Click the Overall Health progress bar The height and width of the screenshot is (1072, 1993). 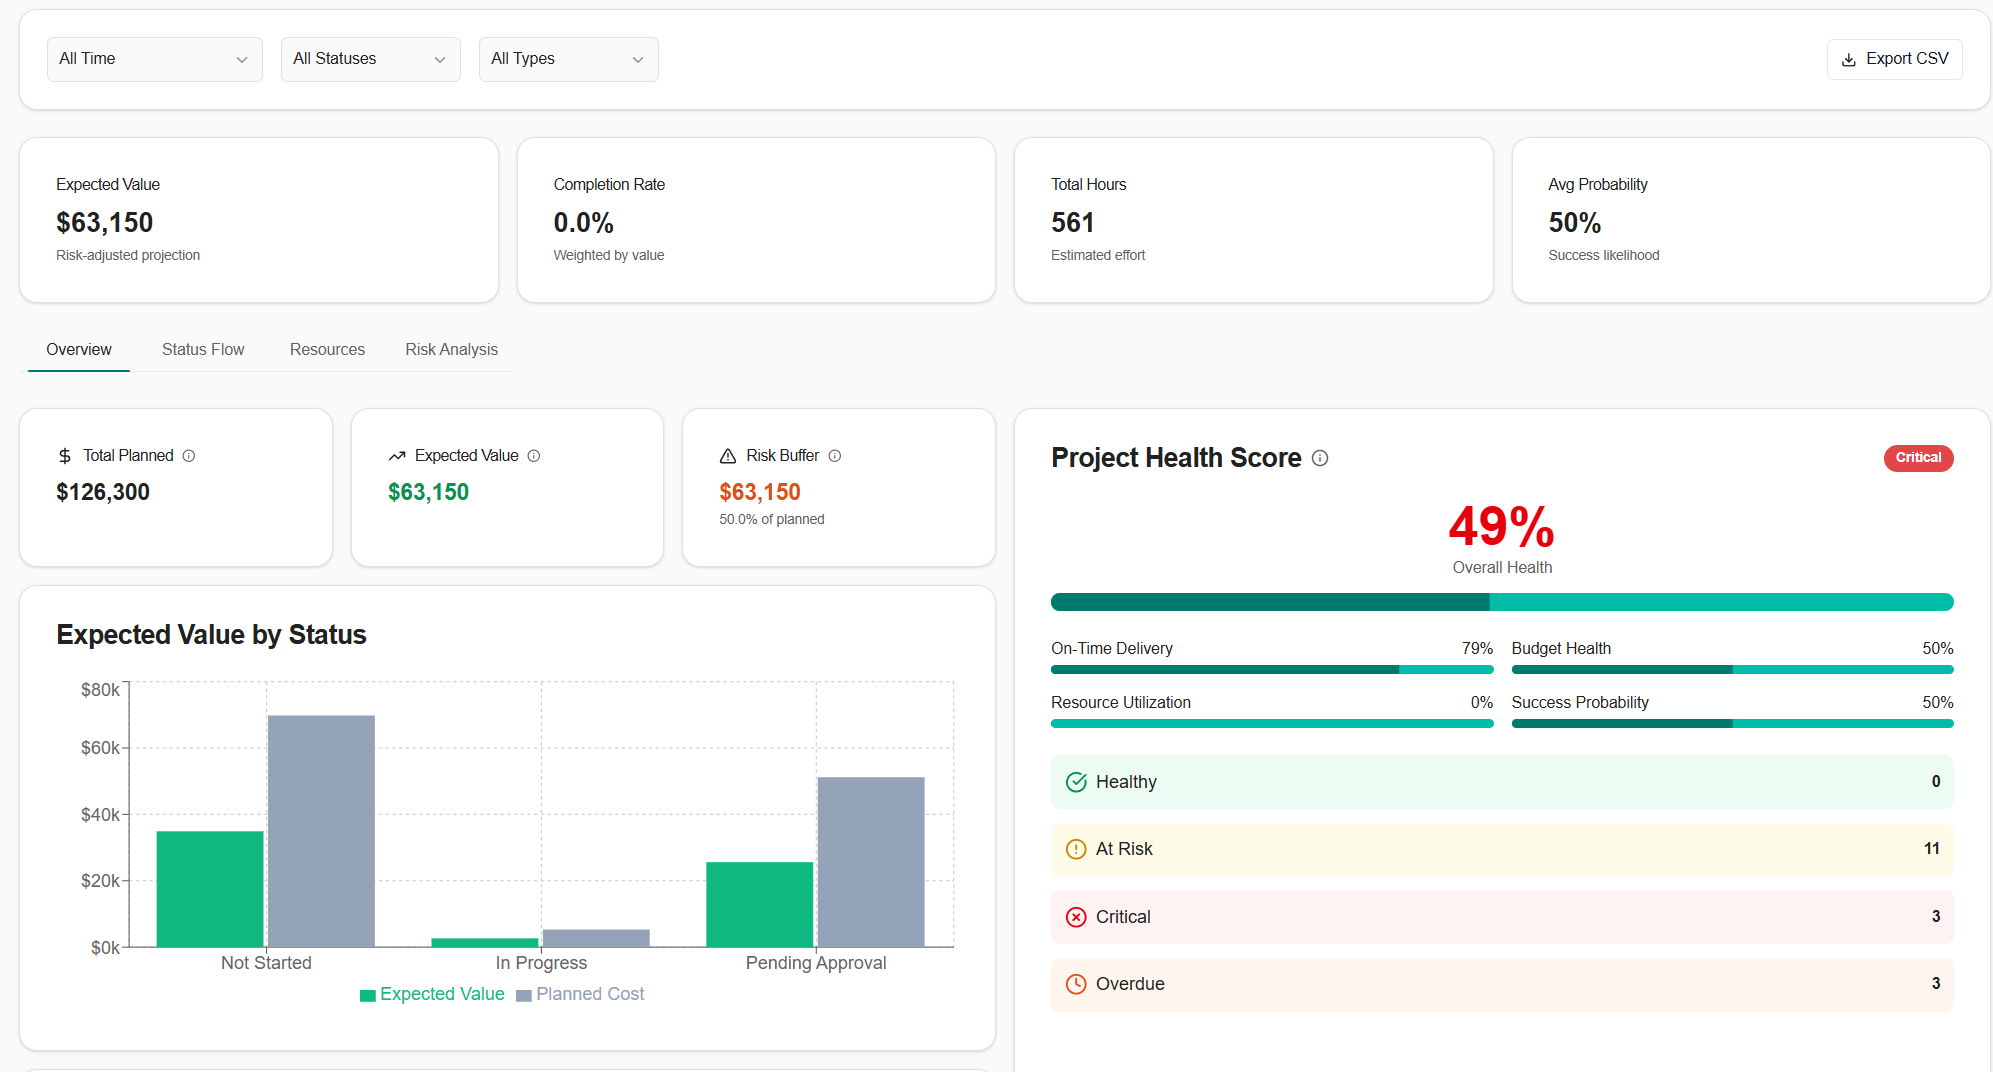pos(1500,602)
